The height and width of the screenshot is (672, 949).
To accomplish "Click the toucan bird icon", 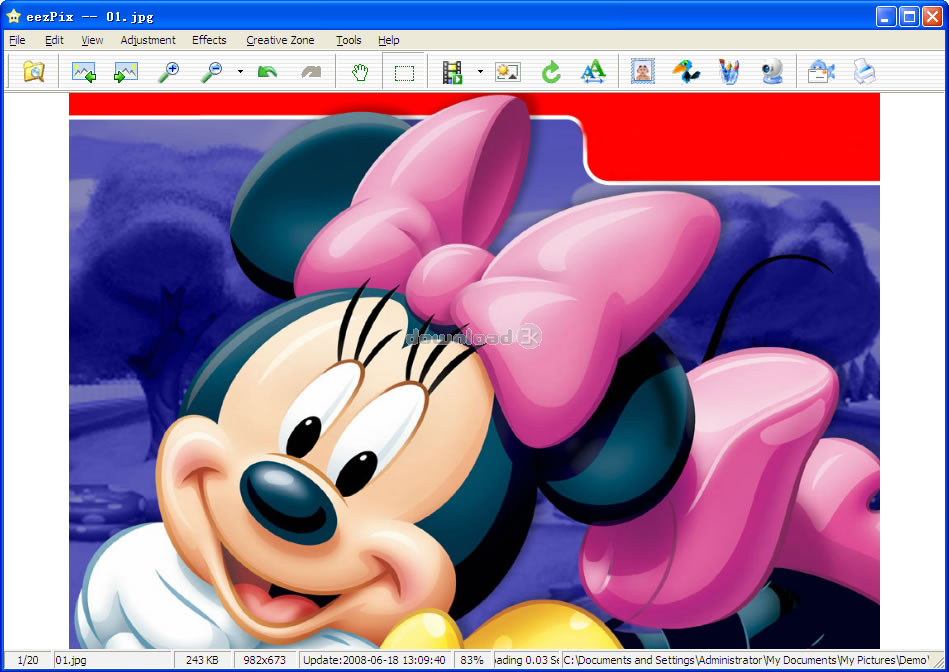I will point(686,71).
